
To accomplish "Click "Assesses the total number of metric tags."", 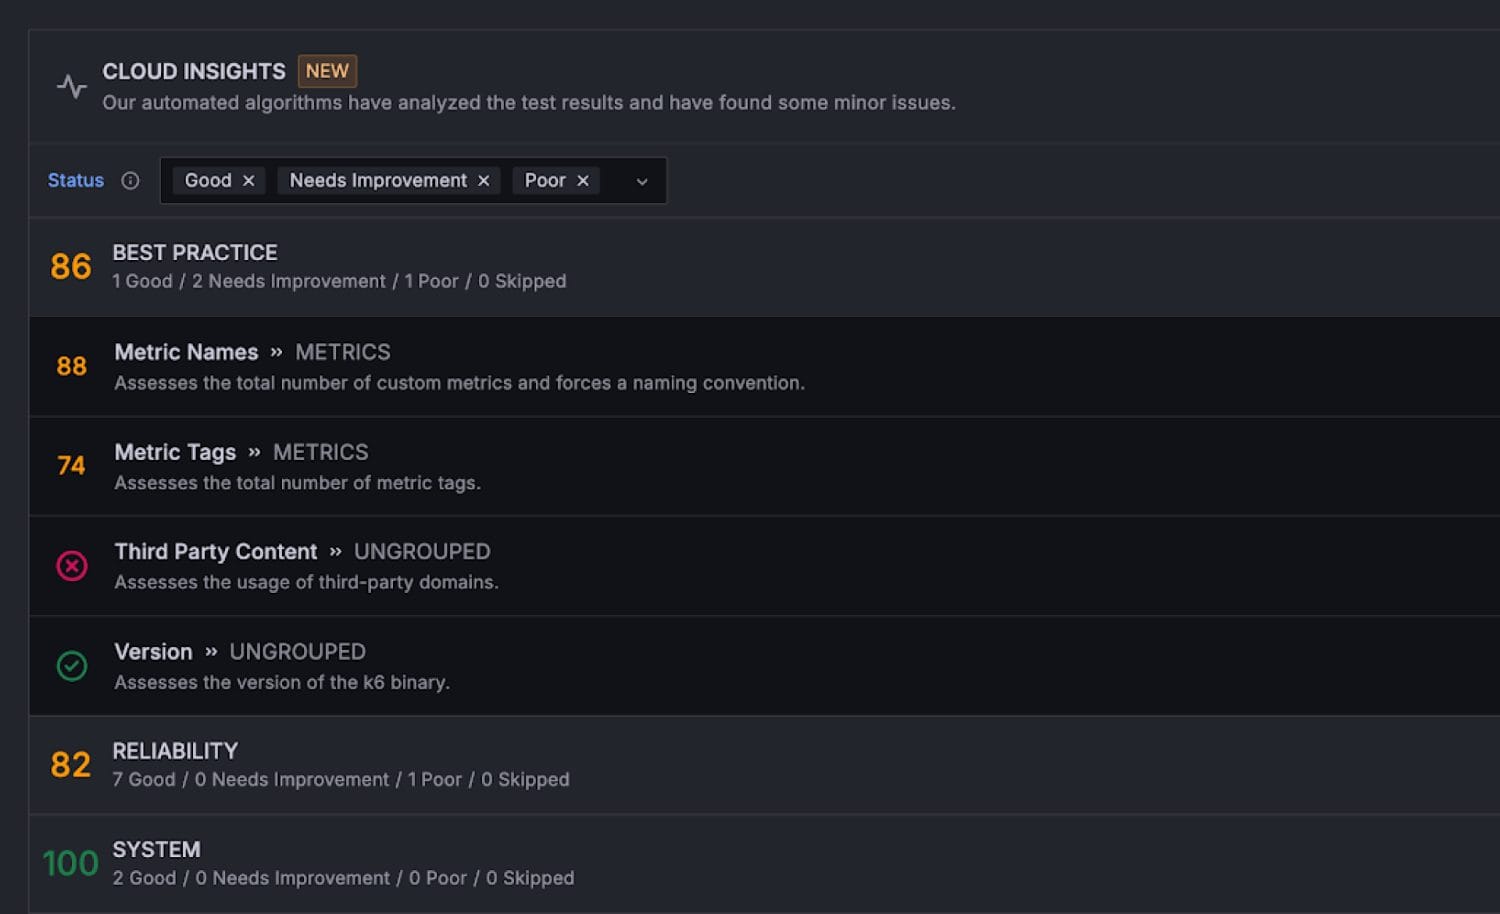I will tap(297, 483).
